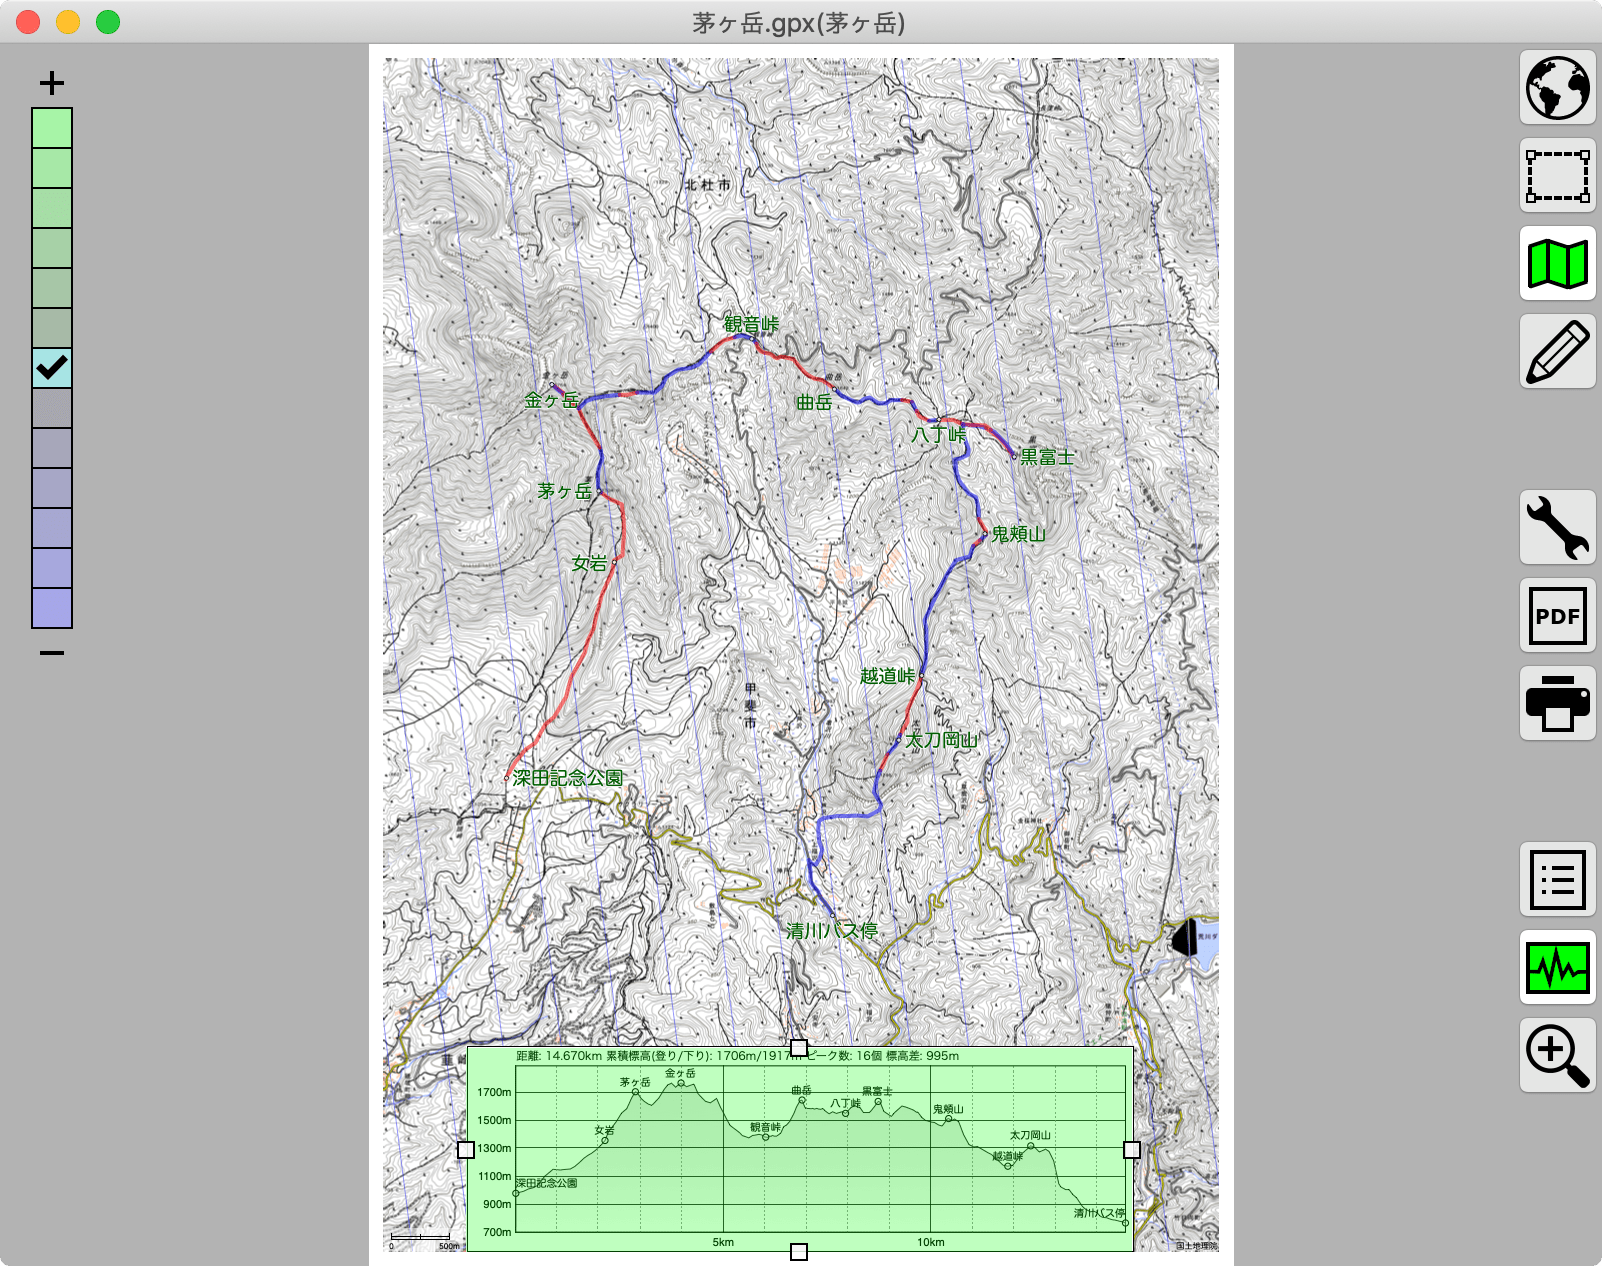1602x1266 pixels.
Task: Click the 5km distance axis label
Action: 723,1242
